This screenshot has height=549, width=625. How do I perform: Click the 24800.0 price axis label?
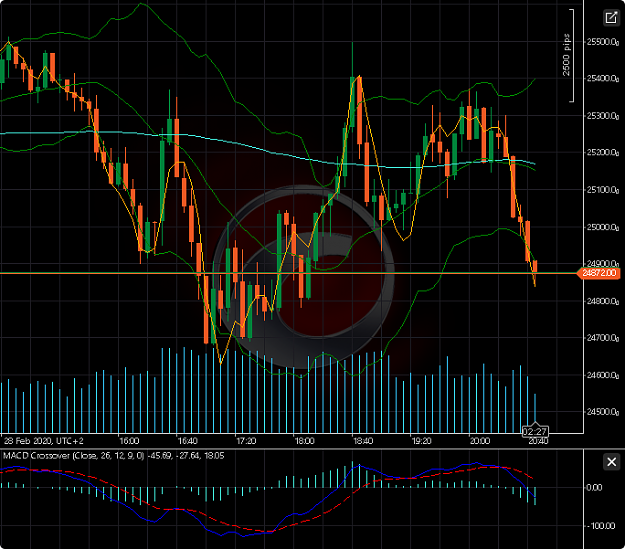coord(602,301)
